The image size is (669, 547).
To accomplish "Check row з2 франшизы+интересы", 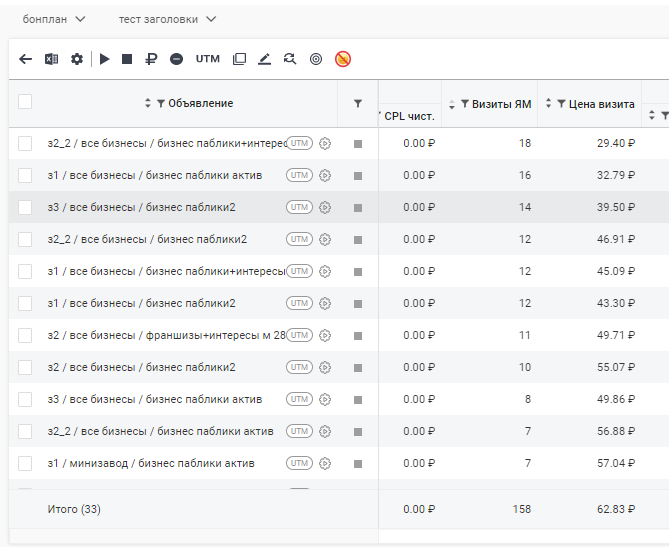I will pos(25,335).
